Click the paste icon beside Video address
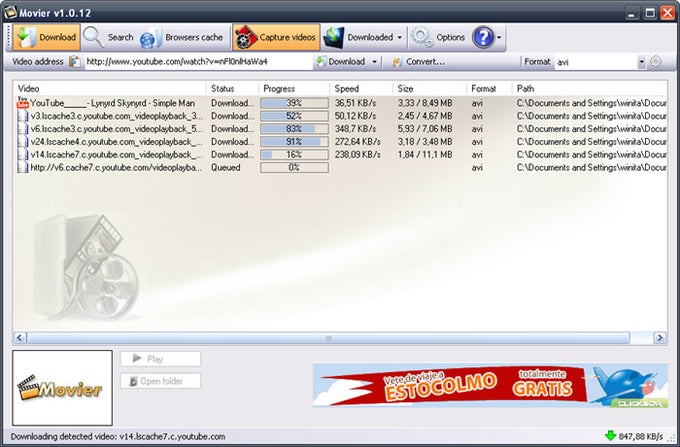The width and height of the screenshot is (680, 447). coord(75,62)
